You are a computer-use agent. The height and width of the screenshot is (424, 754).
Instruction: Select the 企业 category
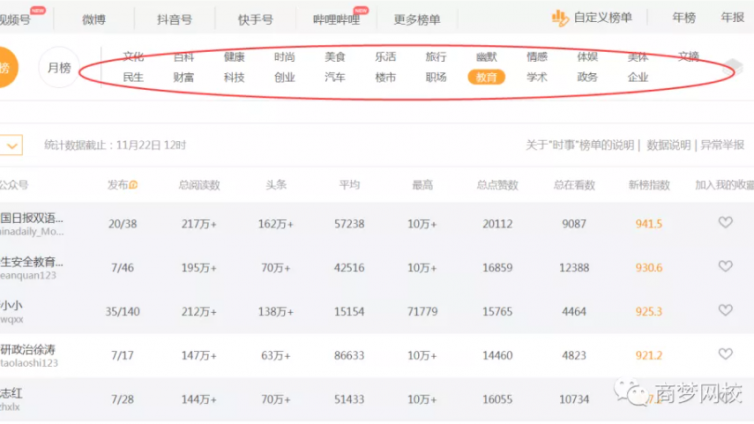pyautogui.click(x=638, y=77)
